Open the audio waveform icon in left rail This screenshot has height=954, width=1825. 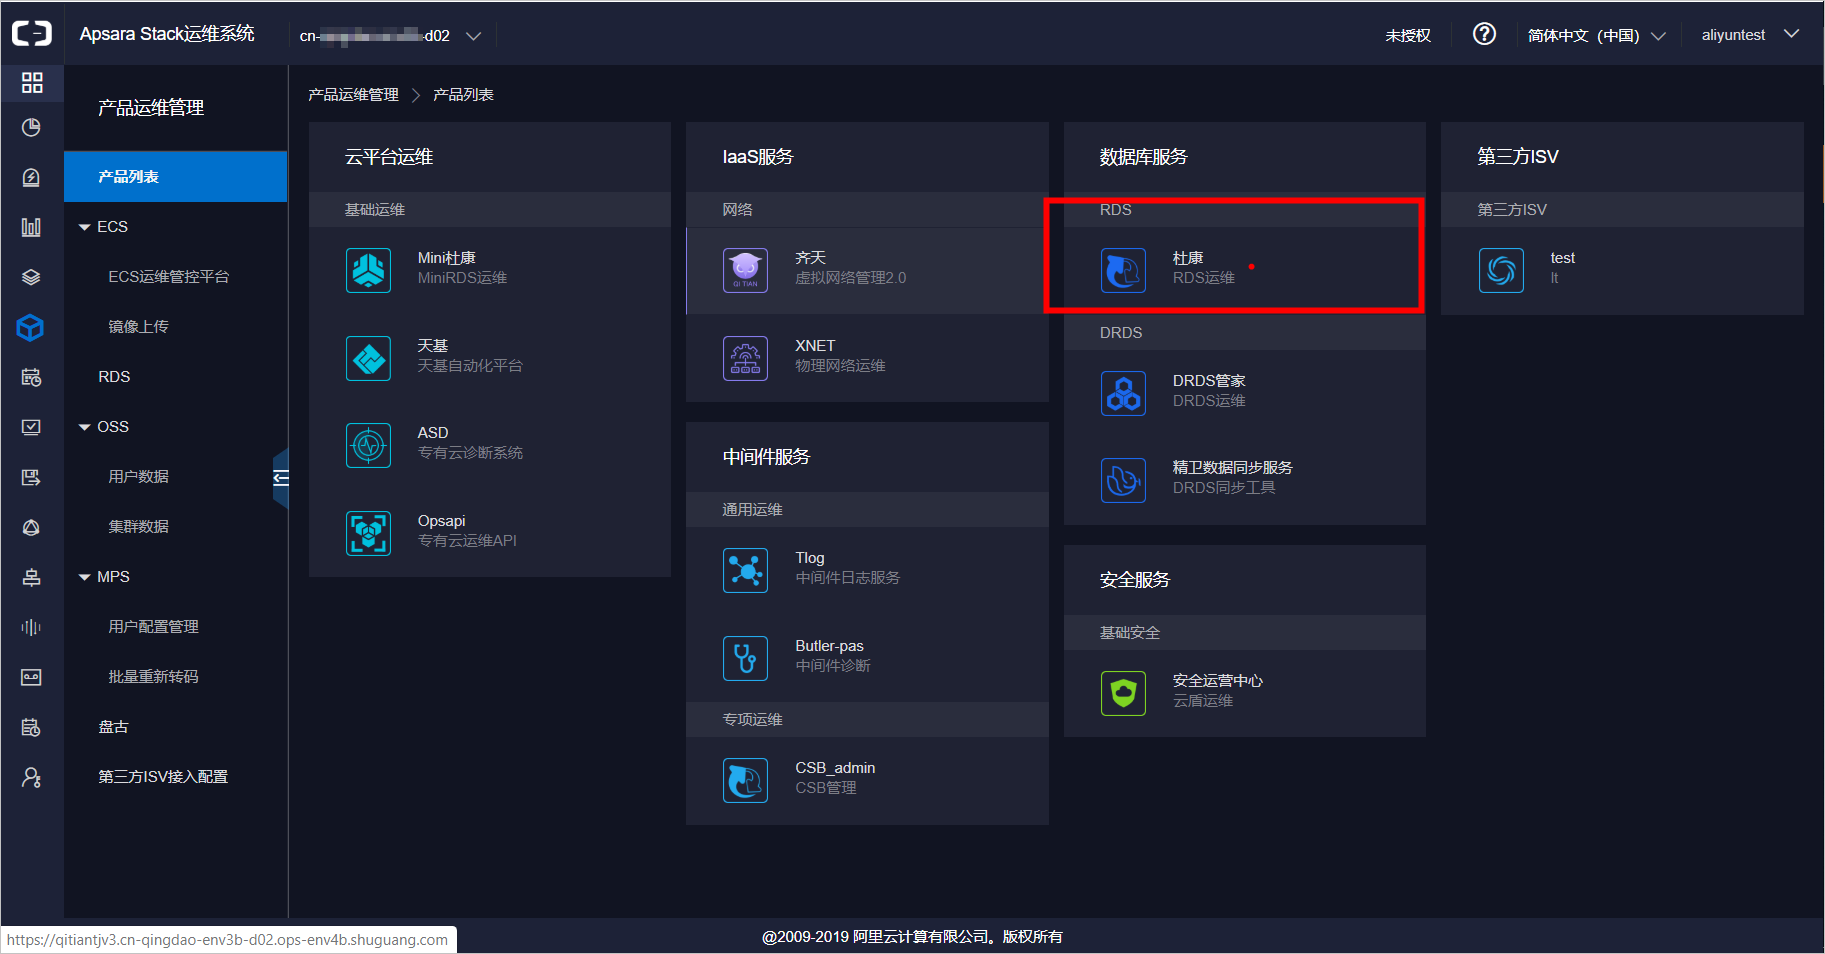[x=32, y=627]
